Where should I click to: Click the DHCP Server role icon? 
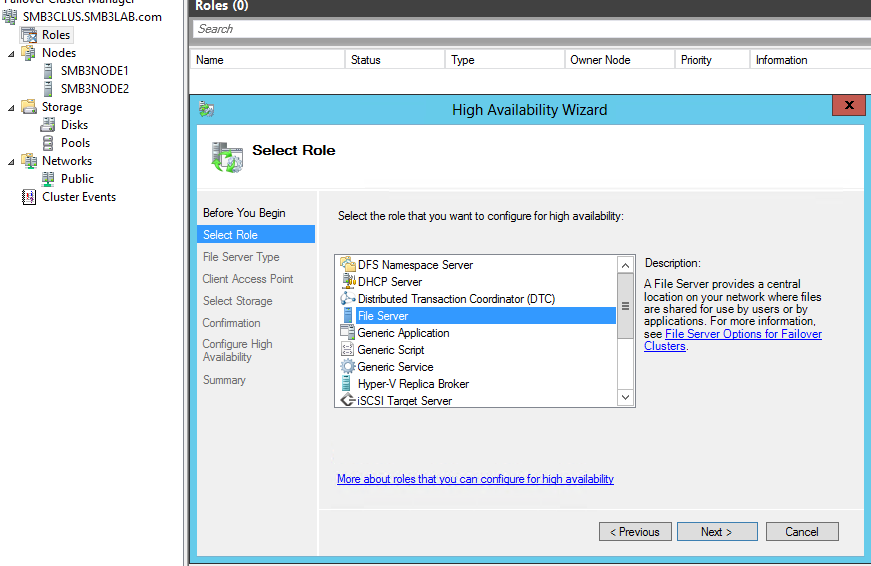click(x=348, y=282)
